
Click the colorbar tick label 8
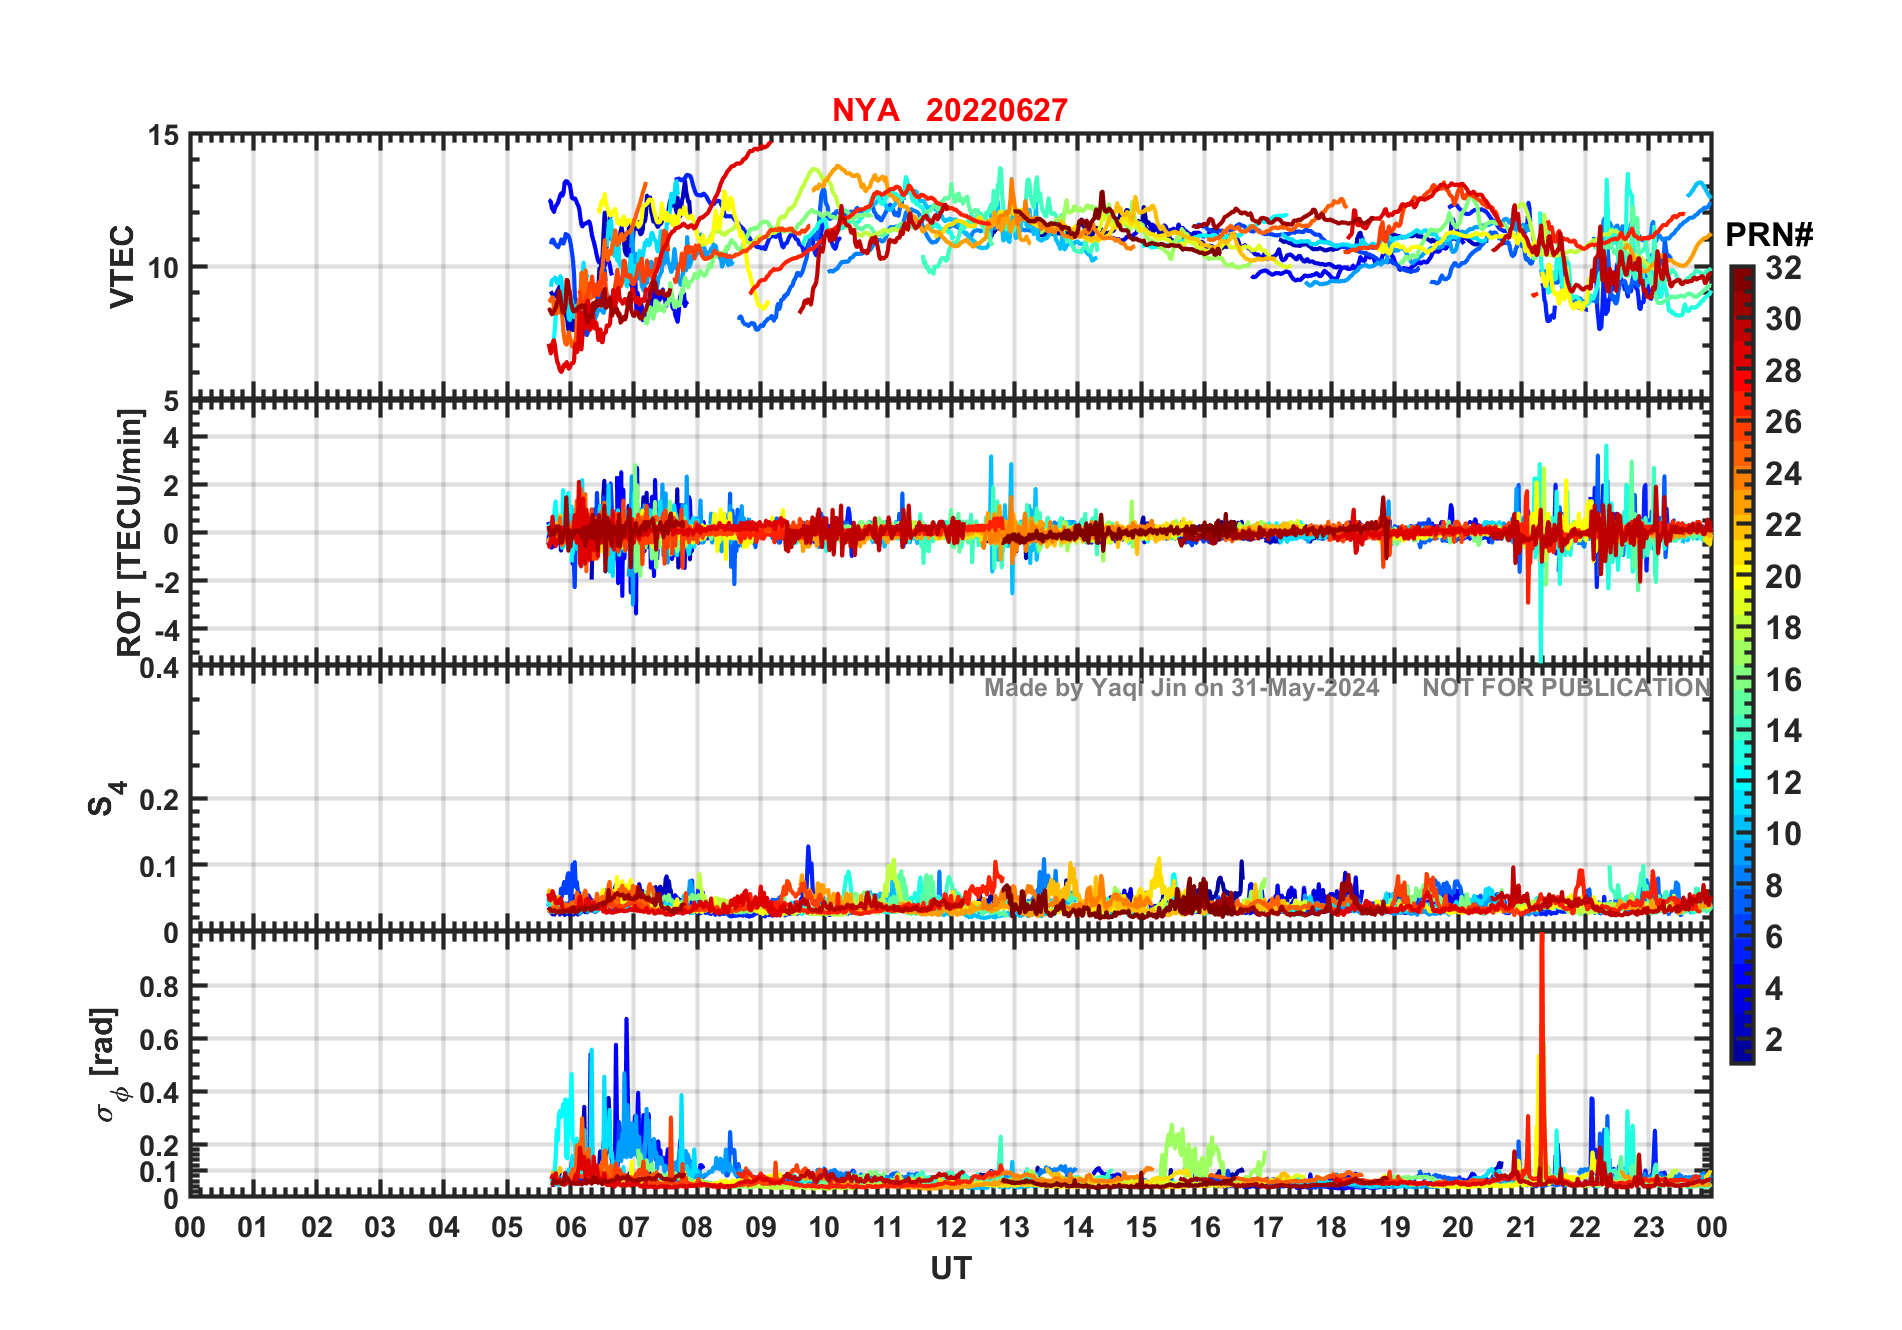coord(1774,885)
